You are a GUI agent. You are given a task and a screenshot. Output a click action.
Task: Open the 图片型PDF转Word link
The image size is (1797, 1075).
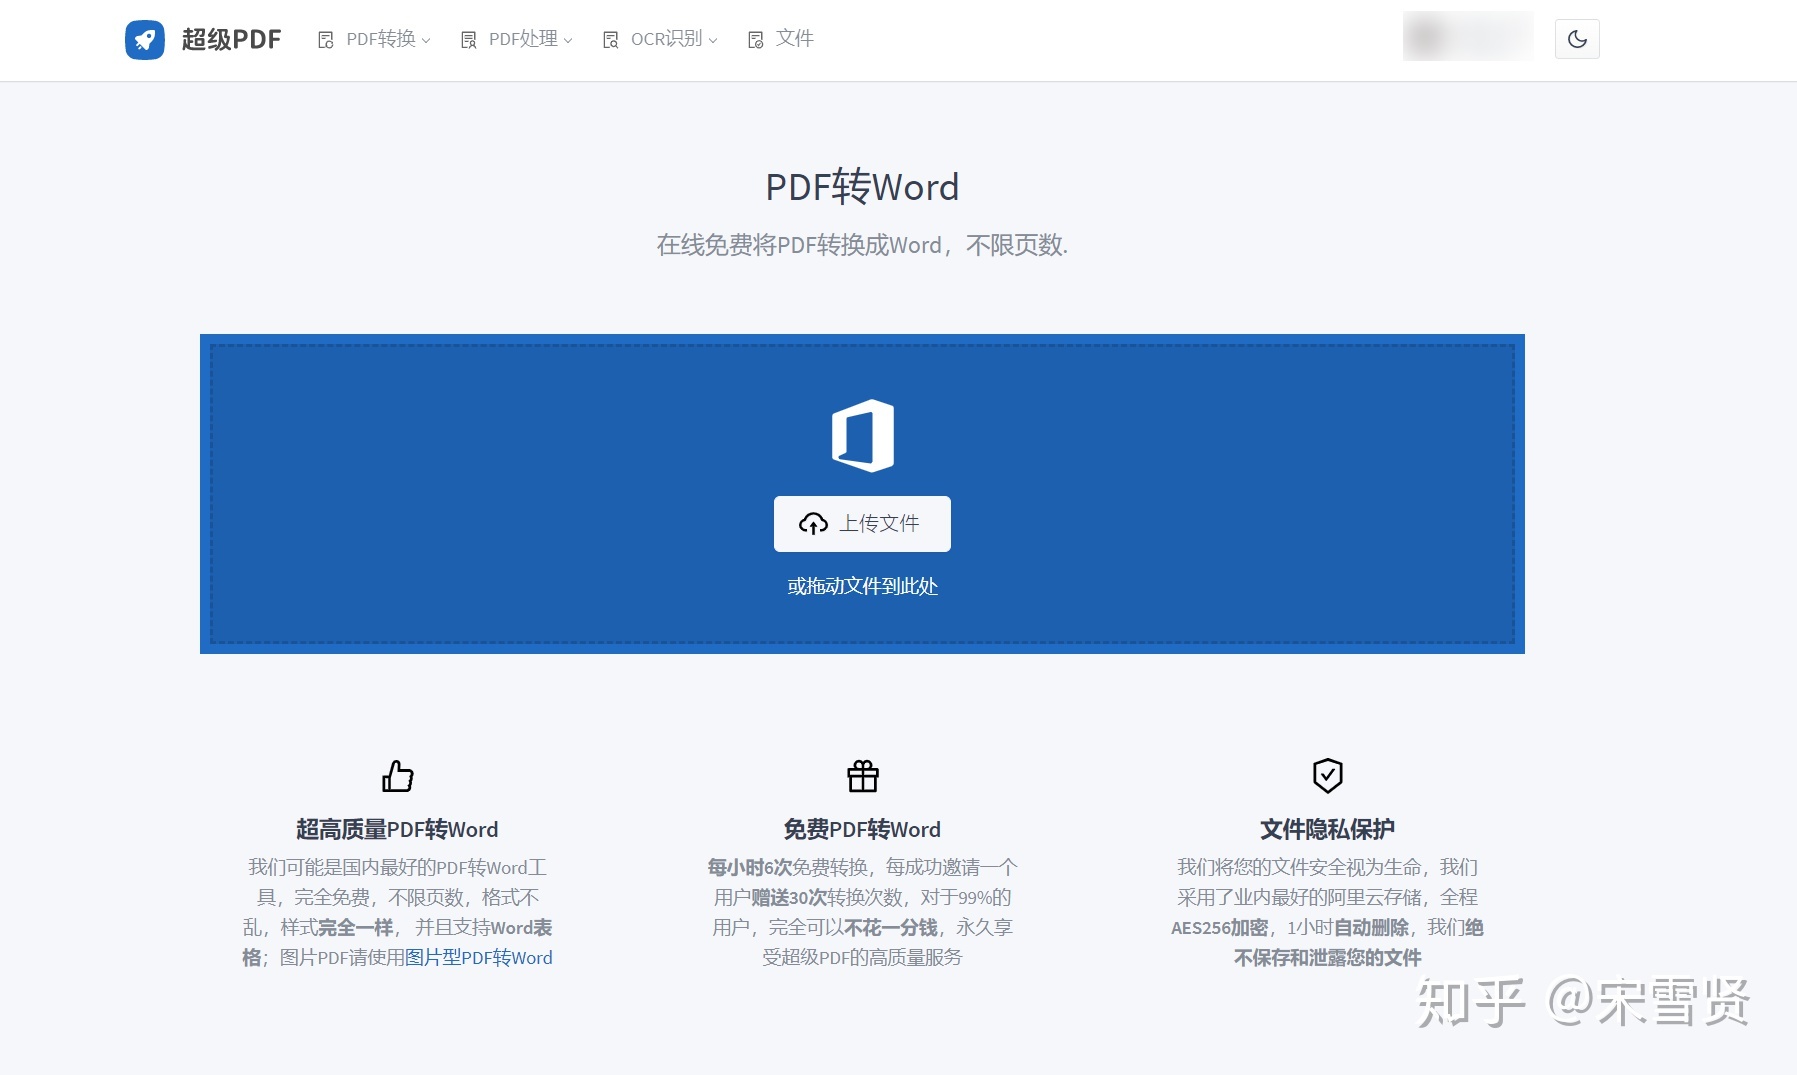[x=479, y=958]
